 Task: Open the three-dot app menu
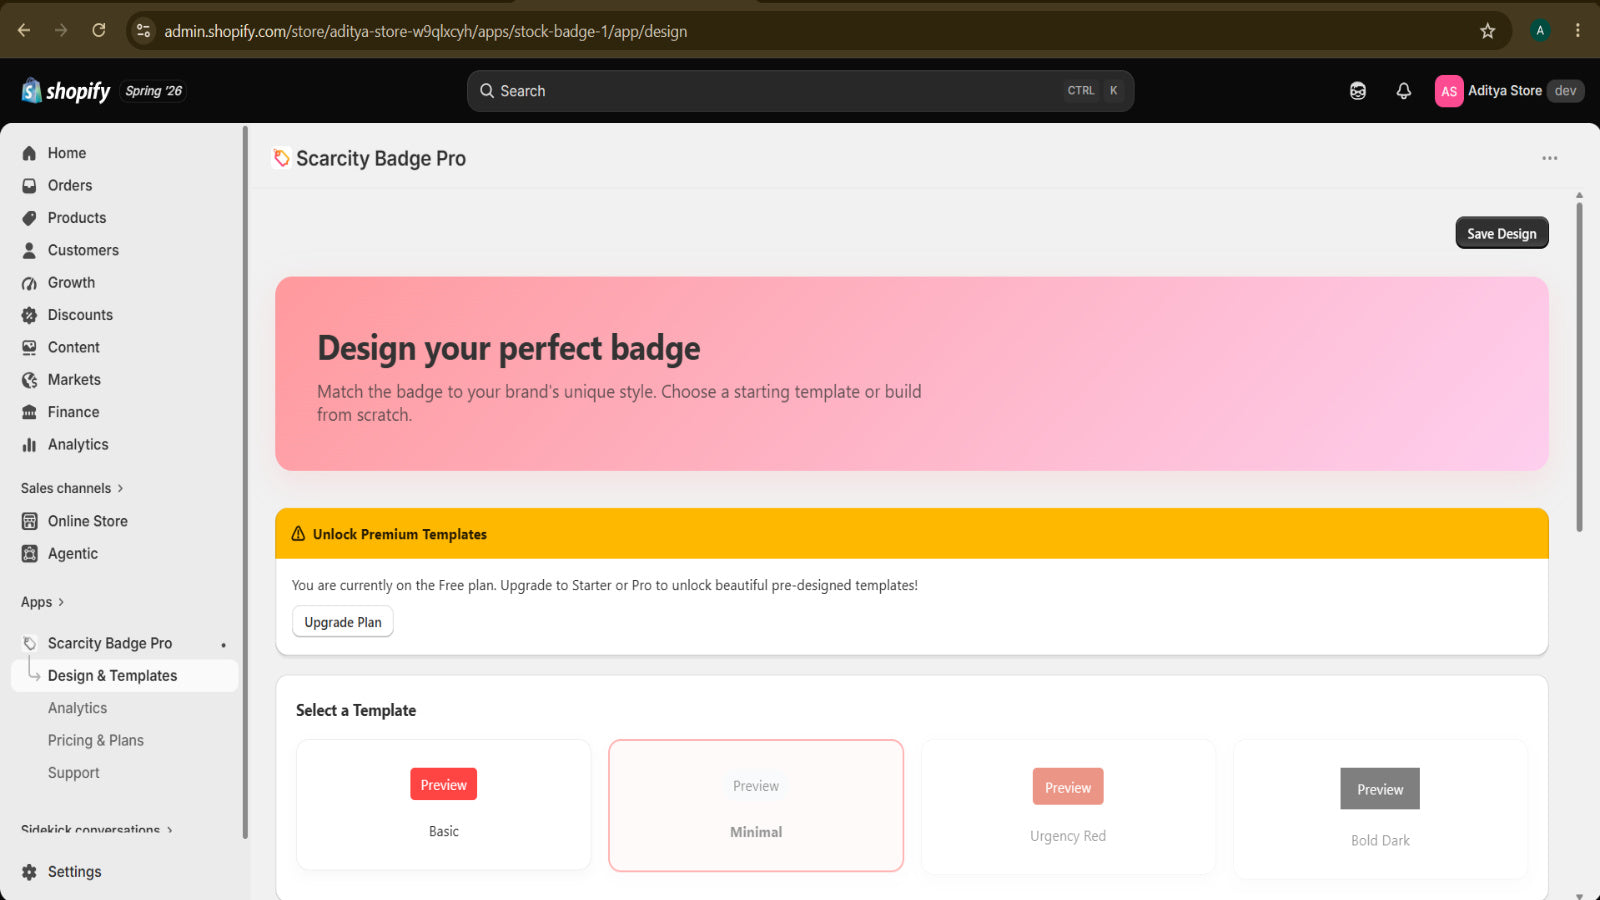(x=1549, y=158)
